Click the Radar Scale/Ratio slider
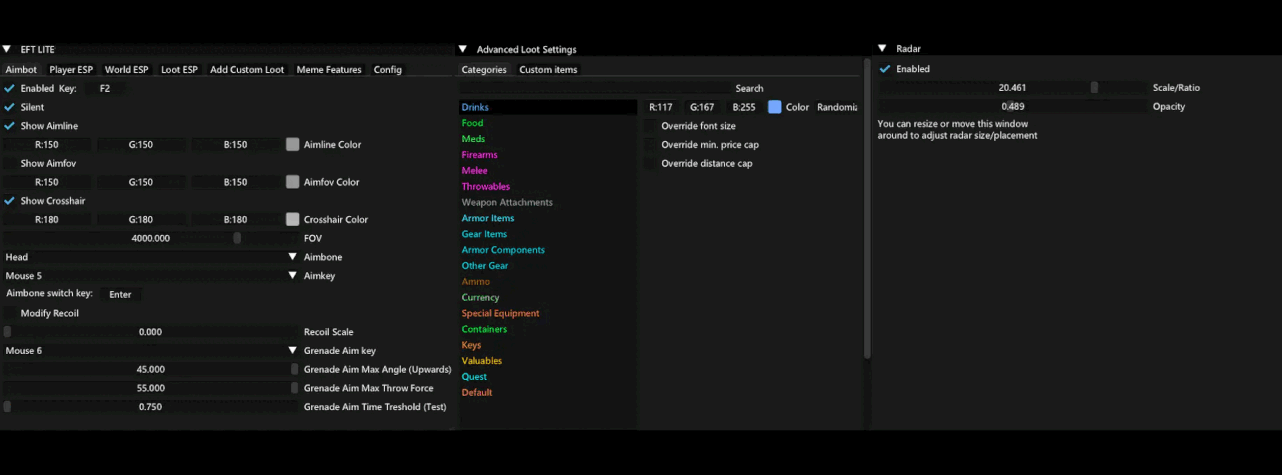 point(1012,87)
